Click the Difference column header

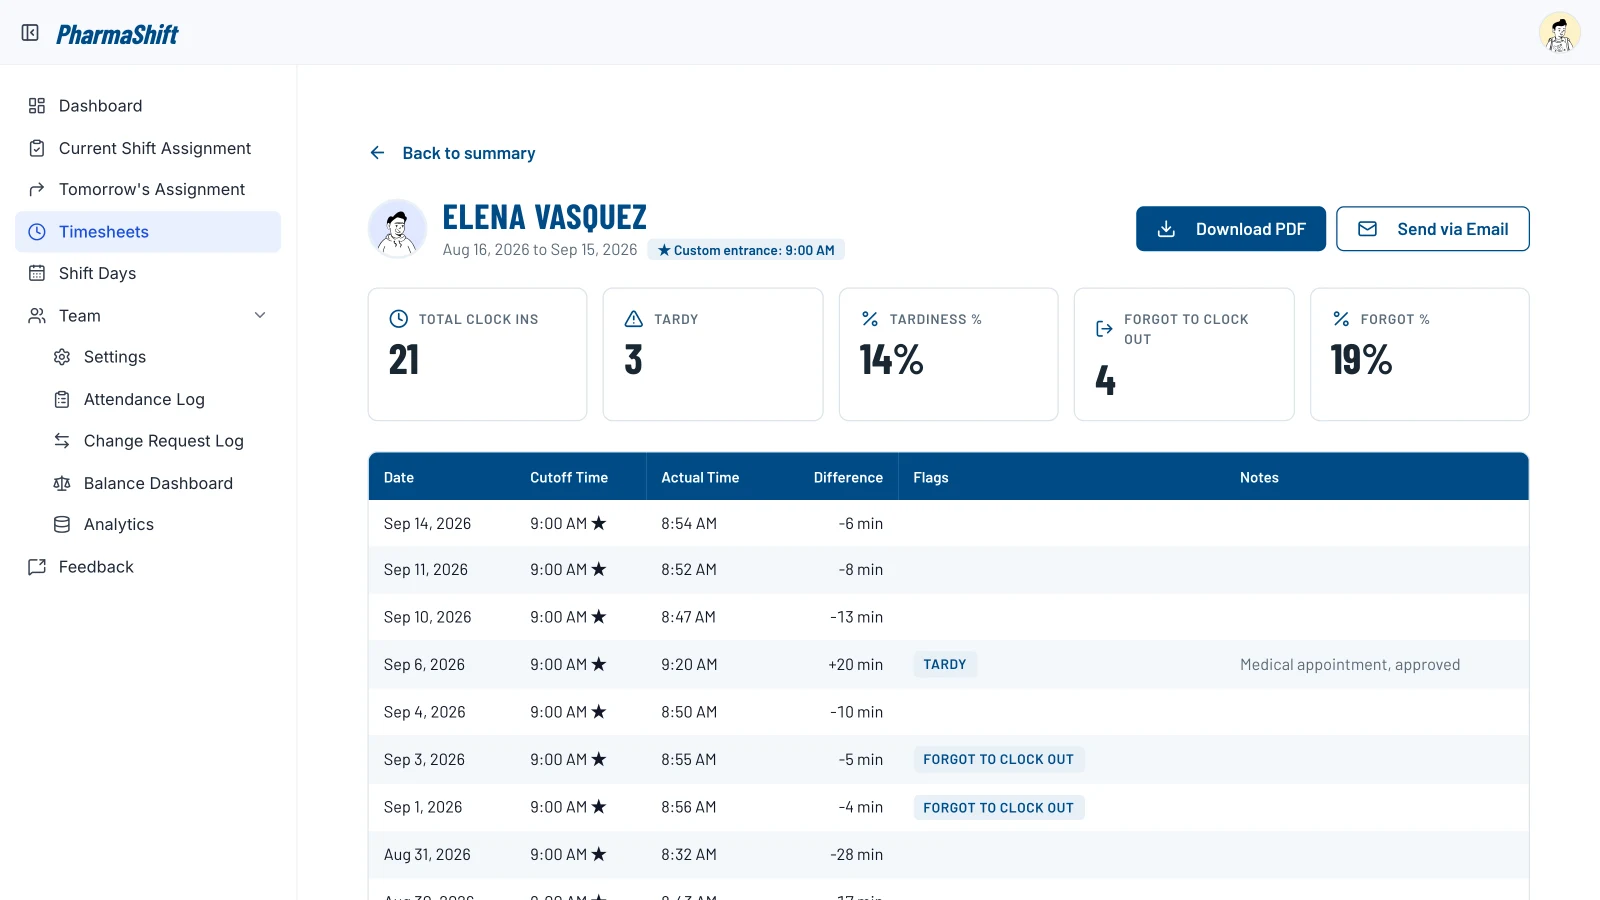[x=848, y=478]
